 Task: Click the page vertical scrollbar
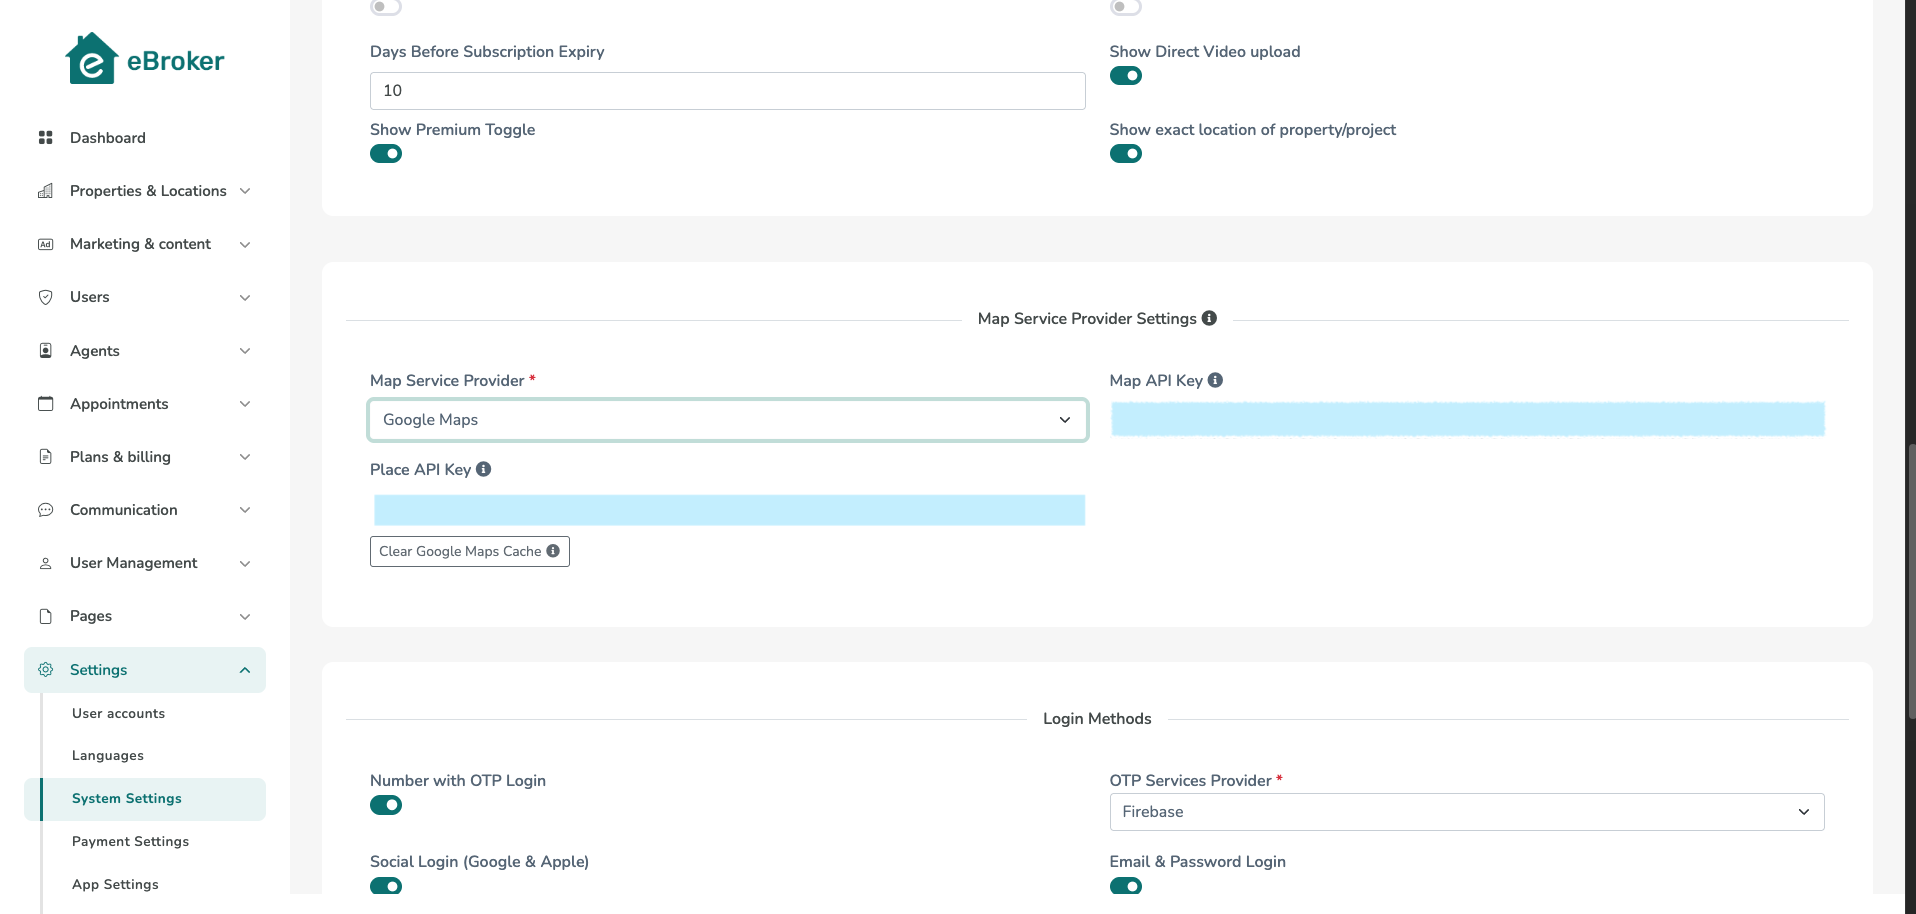pos(1911,580)
